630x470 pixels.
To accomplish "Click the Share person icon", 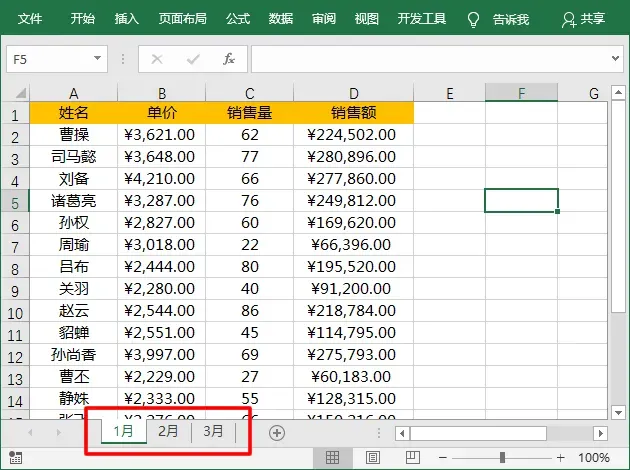I will [x=569, y=19].
